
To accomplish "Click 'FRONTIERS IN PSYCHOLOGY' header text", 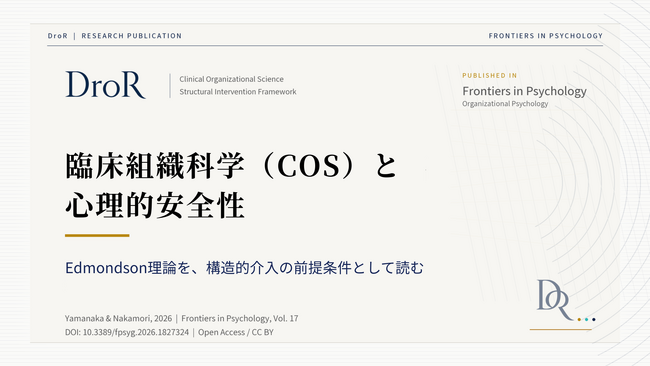I will pos(546,36).
